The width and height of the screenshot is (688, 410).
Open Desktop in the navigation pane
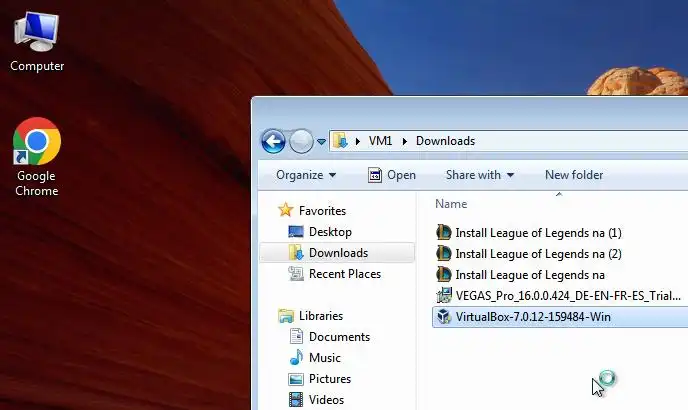pyautogui.click(x=330, y=232)
